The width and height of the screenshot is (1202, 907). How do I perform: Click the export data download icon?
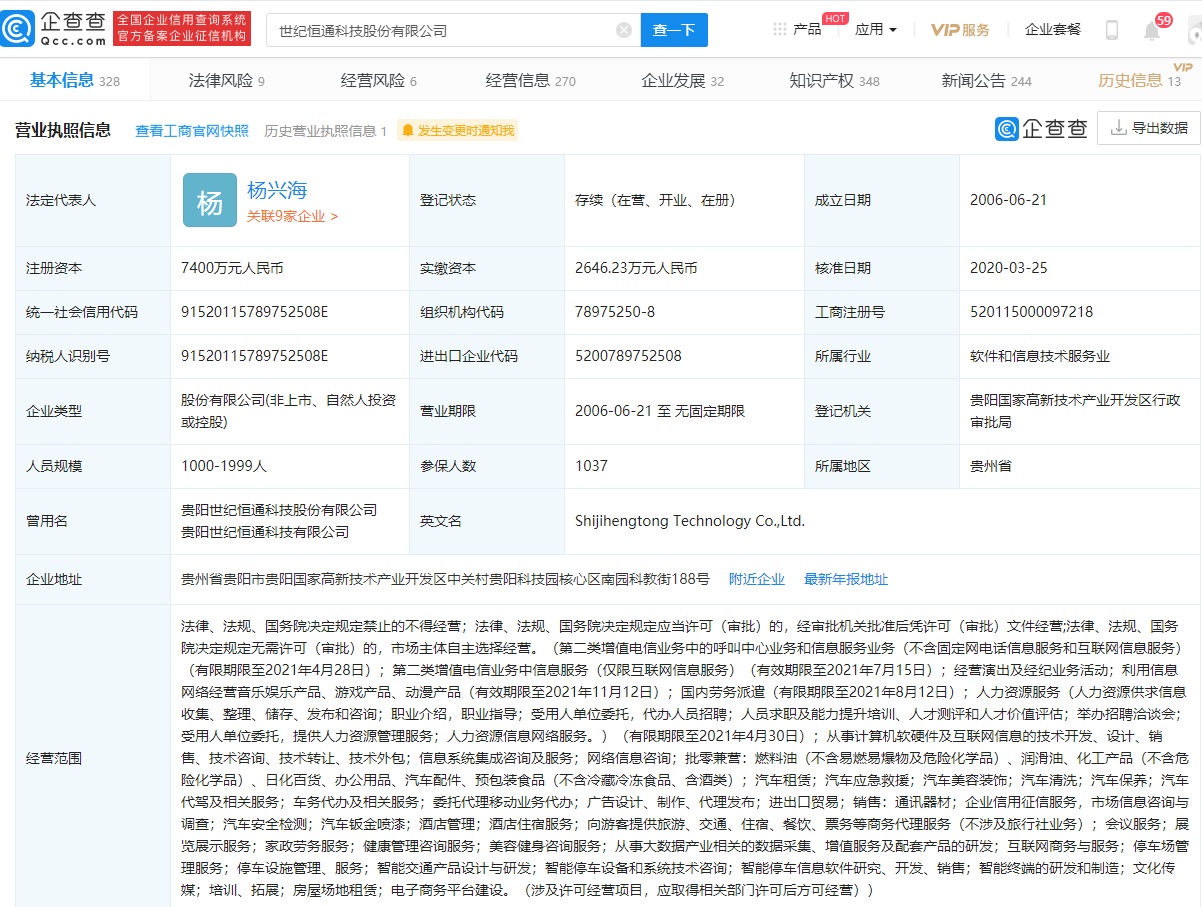[1117, 128]
